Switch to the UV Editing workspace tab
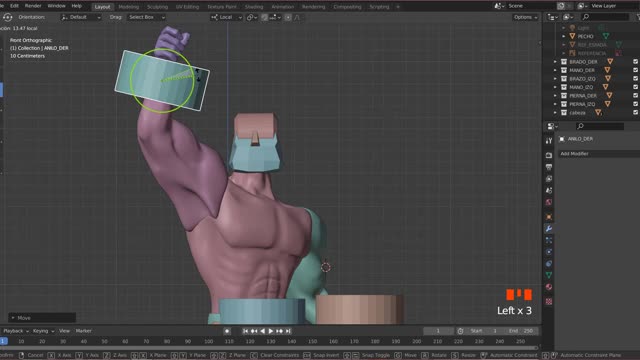Screen dimensions: 640x360 [x=187, y=7]
